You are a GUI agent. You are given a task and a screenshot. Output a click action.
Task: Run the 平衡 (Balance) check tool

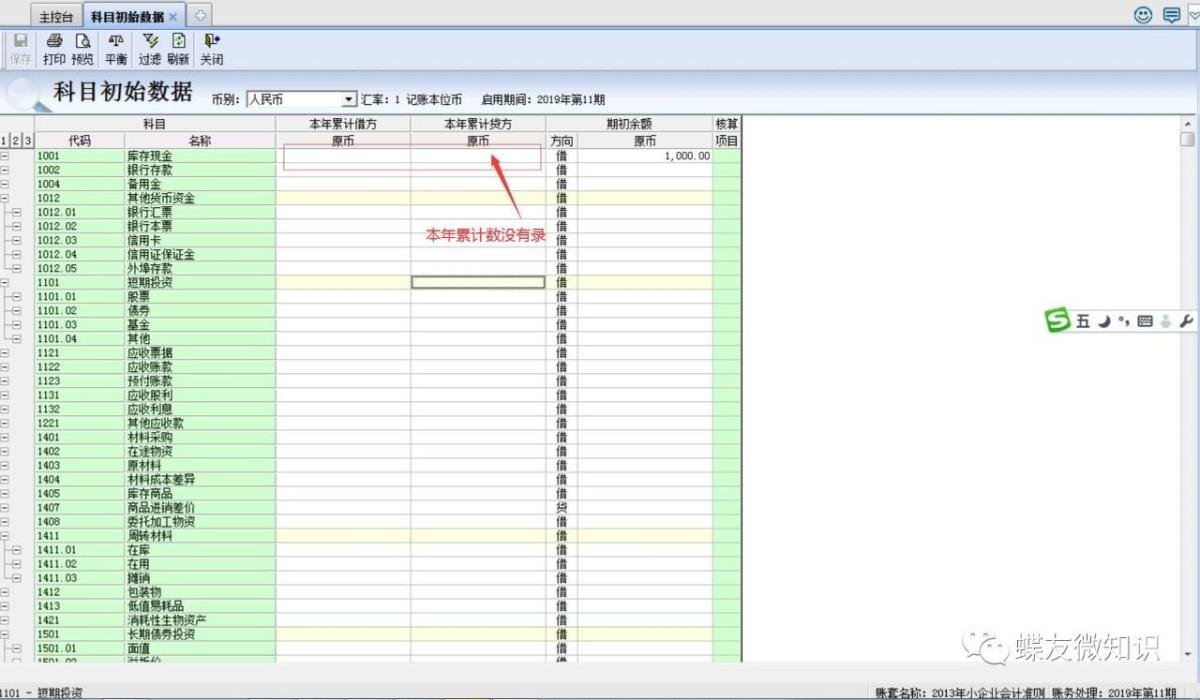point(116,47)
